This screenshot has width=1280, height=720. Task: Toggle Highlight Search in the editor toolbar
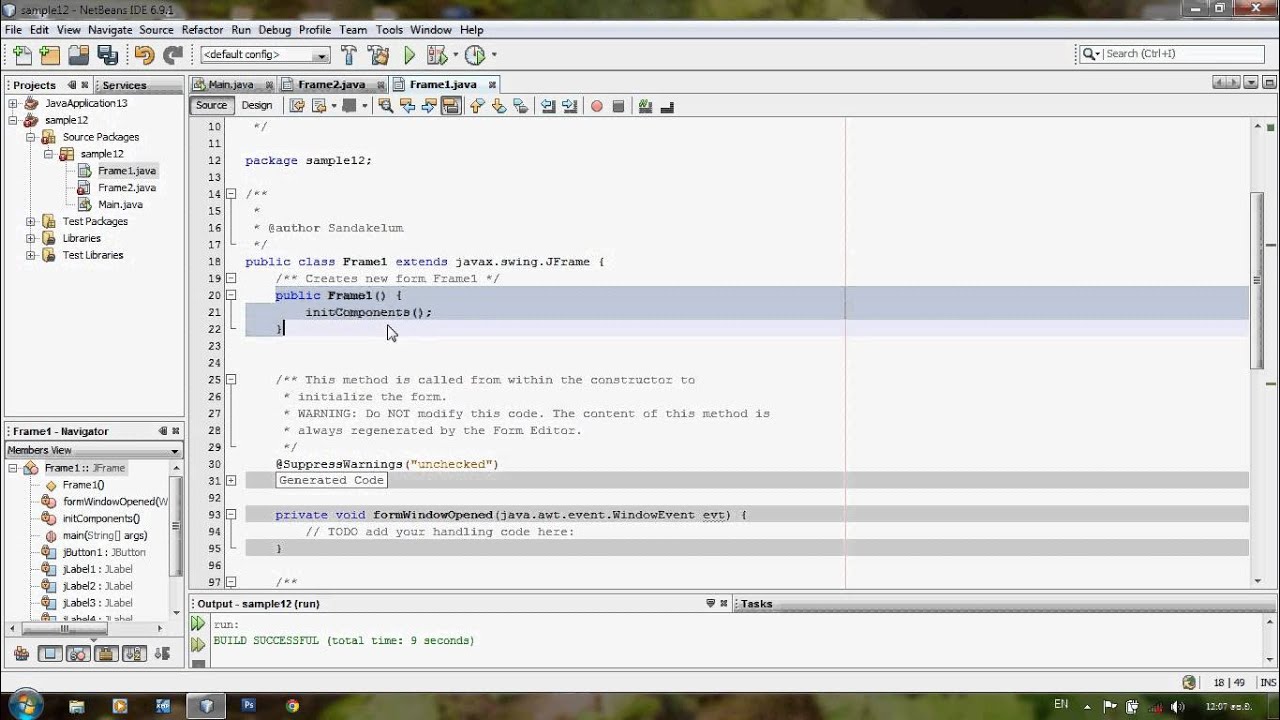coord(450,106)
